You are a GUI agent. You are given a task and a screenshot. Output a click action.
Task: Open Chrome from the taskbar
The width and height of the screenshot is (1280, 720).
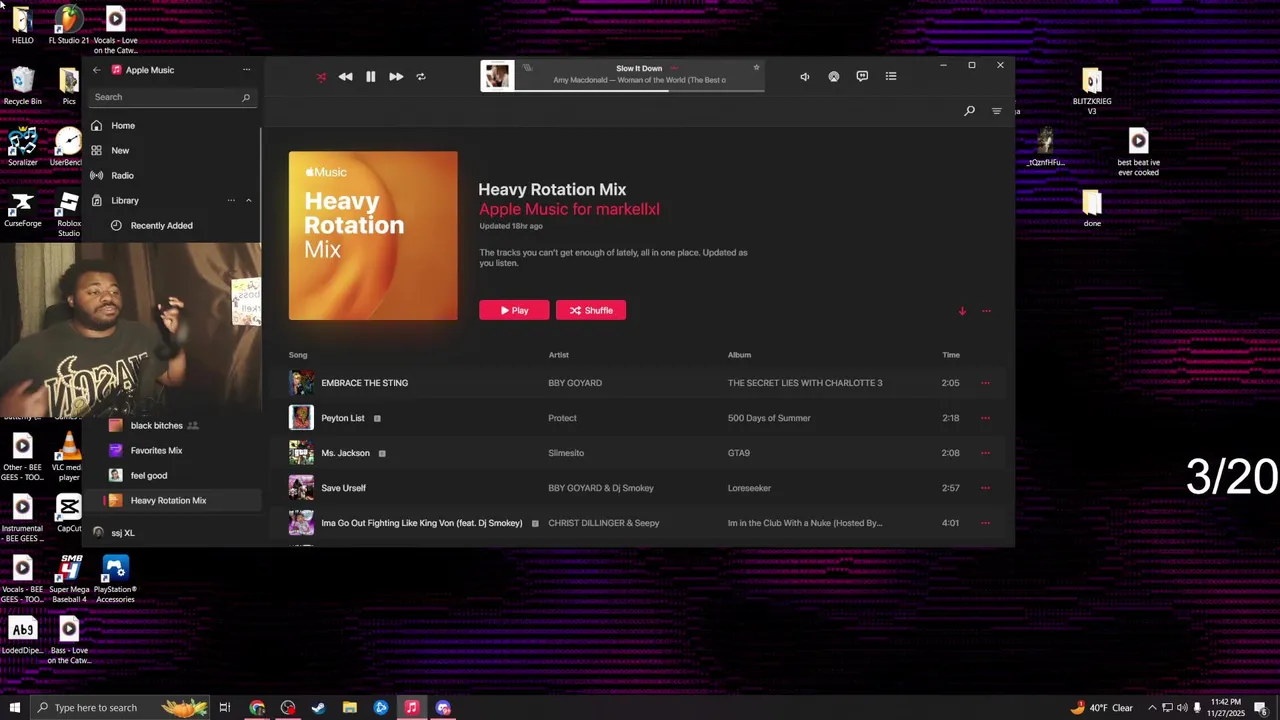tap(257, 708)
